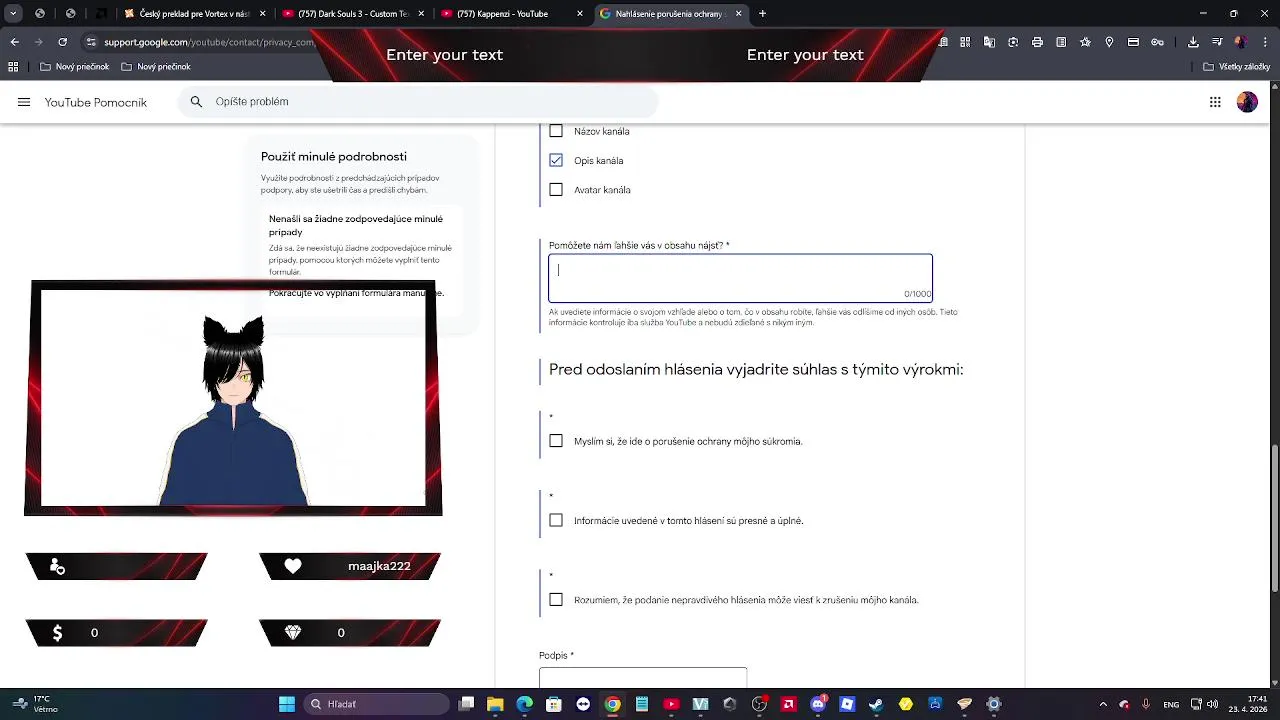Open the AMD software taskbar icon

click(789, 704)
